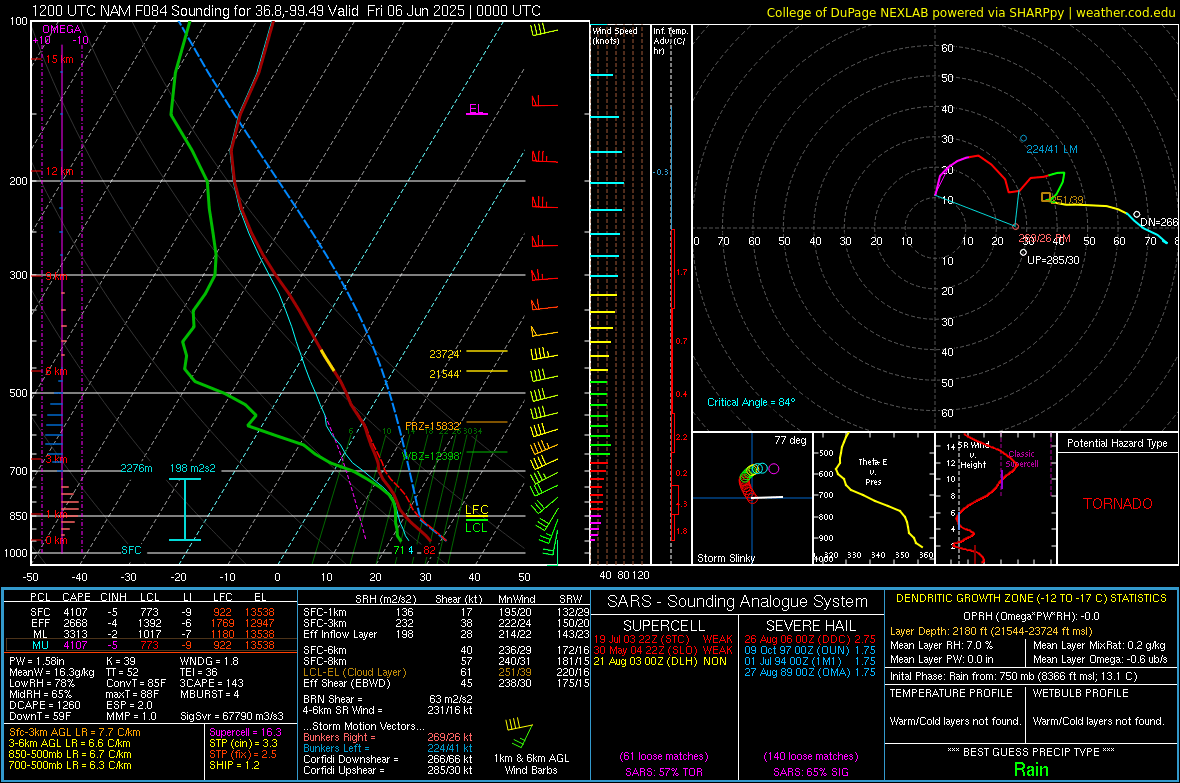
Task: Click the 'LCL-EL (Cloud Layer)' row
Action: pos(446,672)
